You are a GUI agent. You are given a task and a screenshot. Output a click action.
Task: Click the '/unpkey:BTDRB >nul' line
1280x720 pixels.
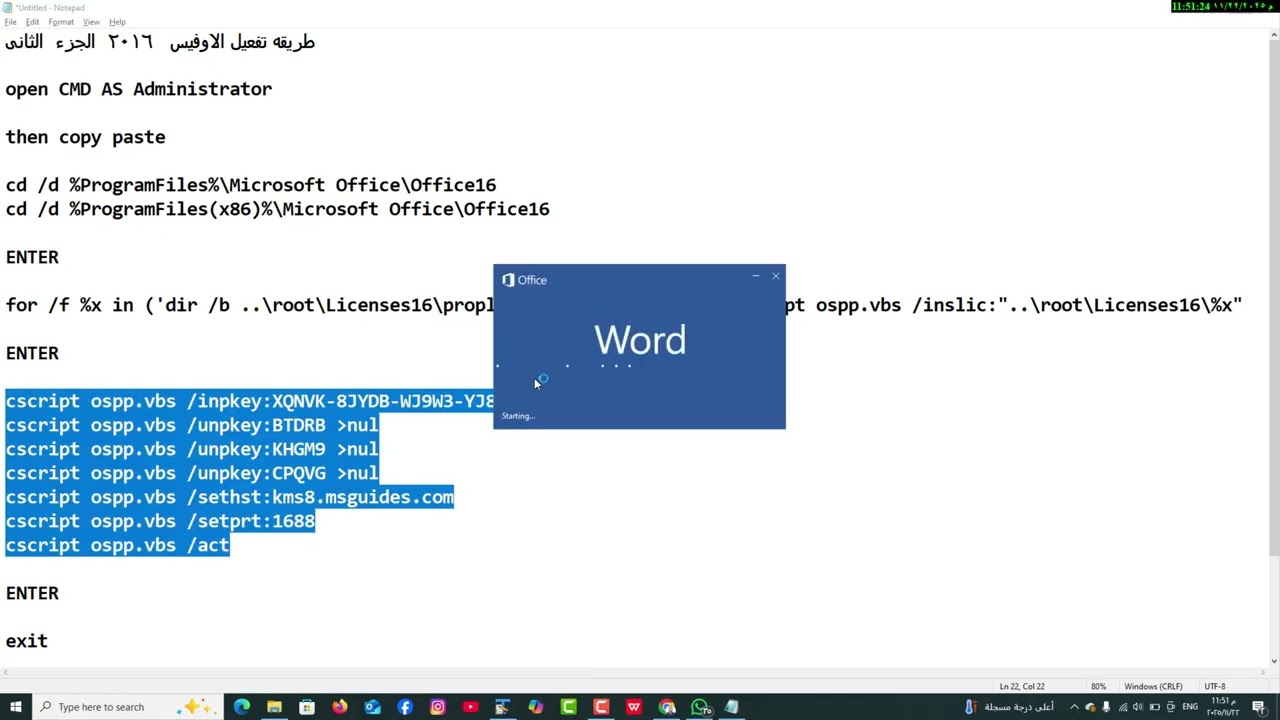(x=192, y=425)
